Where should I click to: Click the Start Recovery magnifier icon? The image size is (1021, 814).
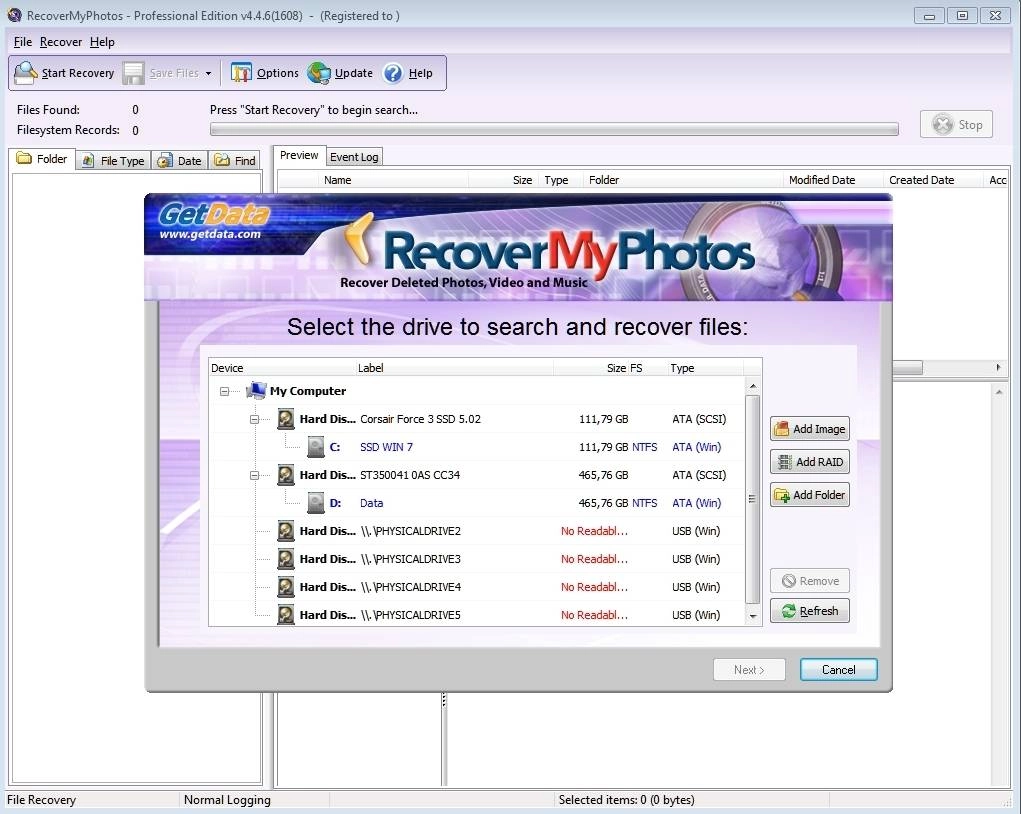(x=26, y=73)
